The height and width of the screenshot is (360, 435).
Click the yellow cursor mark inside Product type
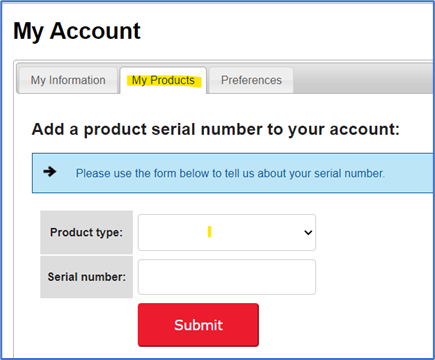coord(209,232)
